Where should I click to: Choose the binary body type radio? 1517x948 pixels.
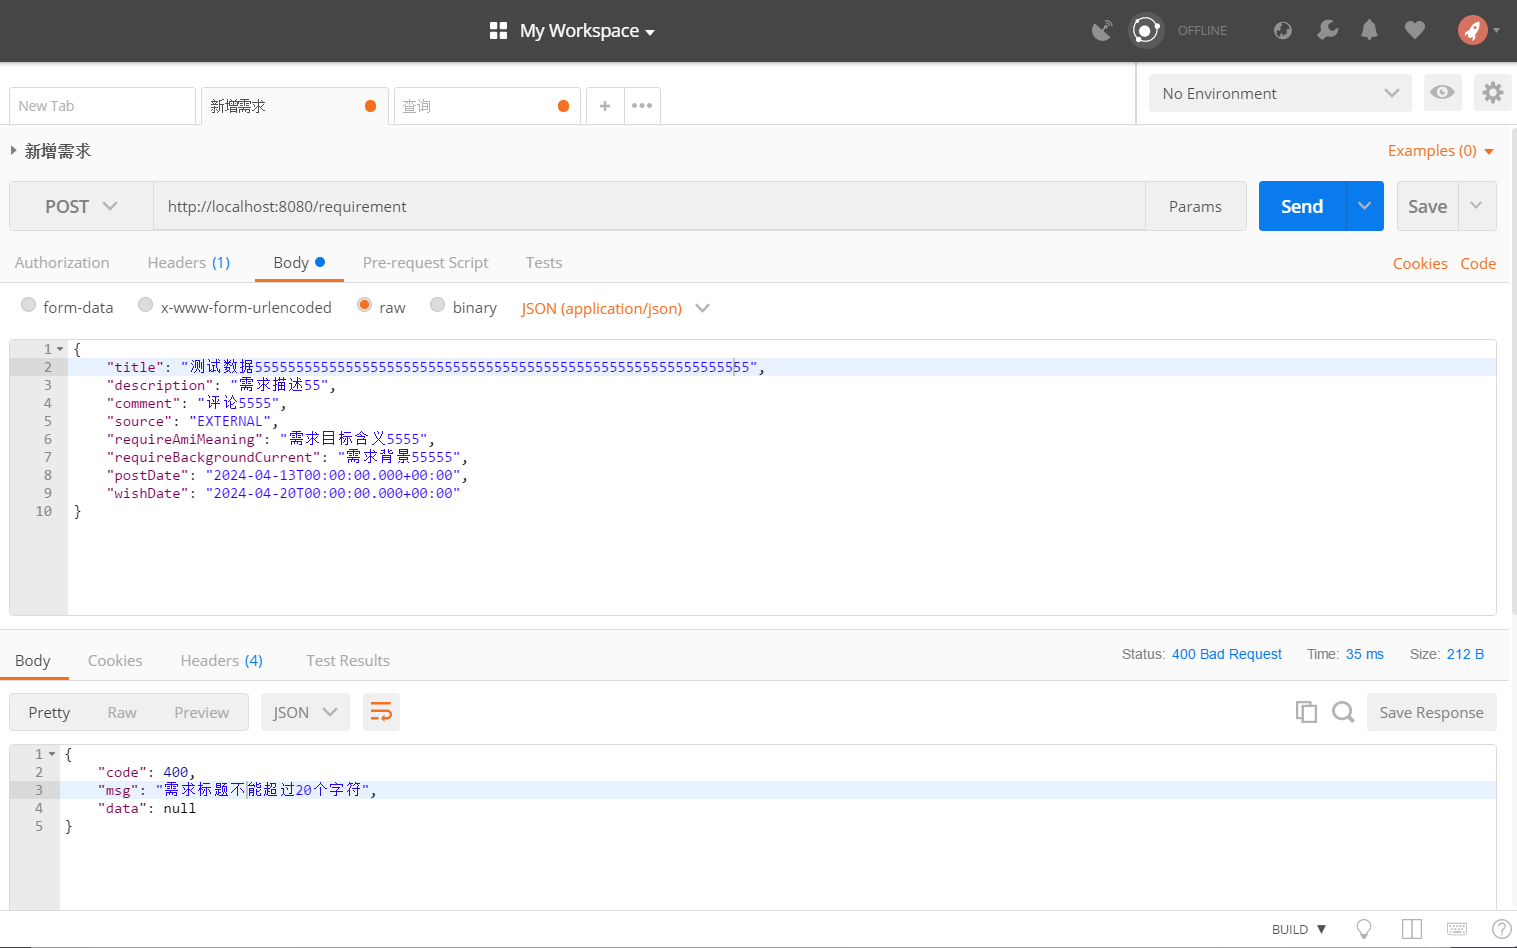438,305
